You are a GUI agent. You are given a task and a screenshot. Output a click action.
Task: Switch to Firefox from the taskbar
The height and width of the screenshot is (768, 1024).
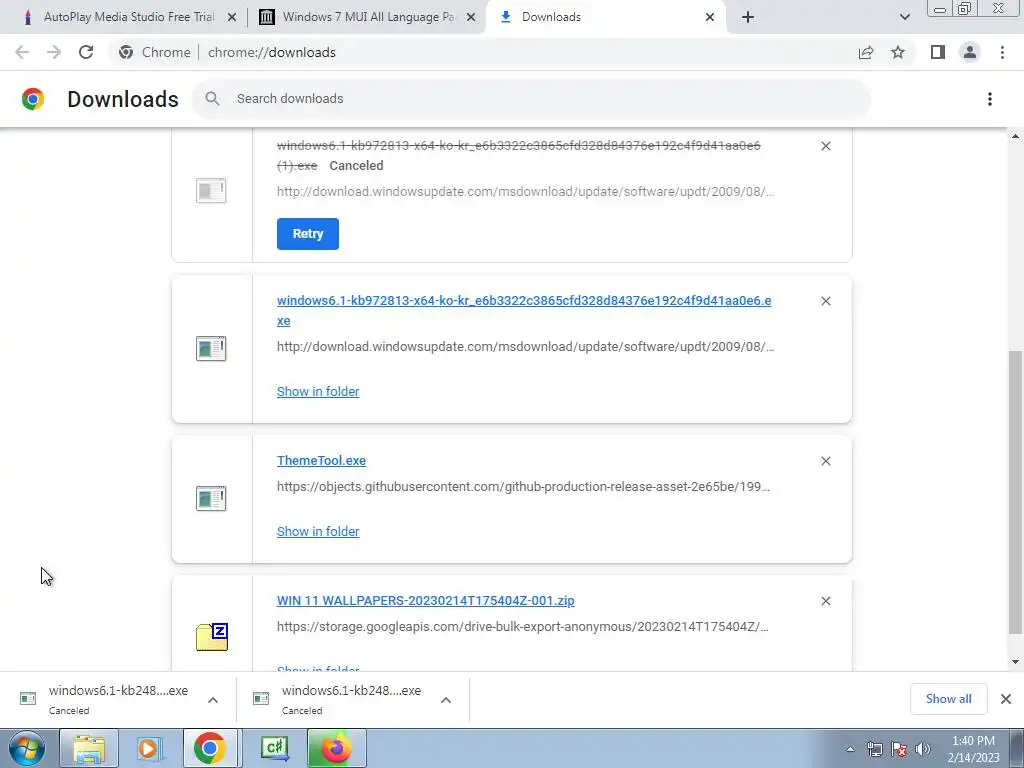pos(336,748)
